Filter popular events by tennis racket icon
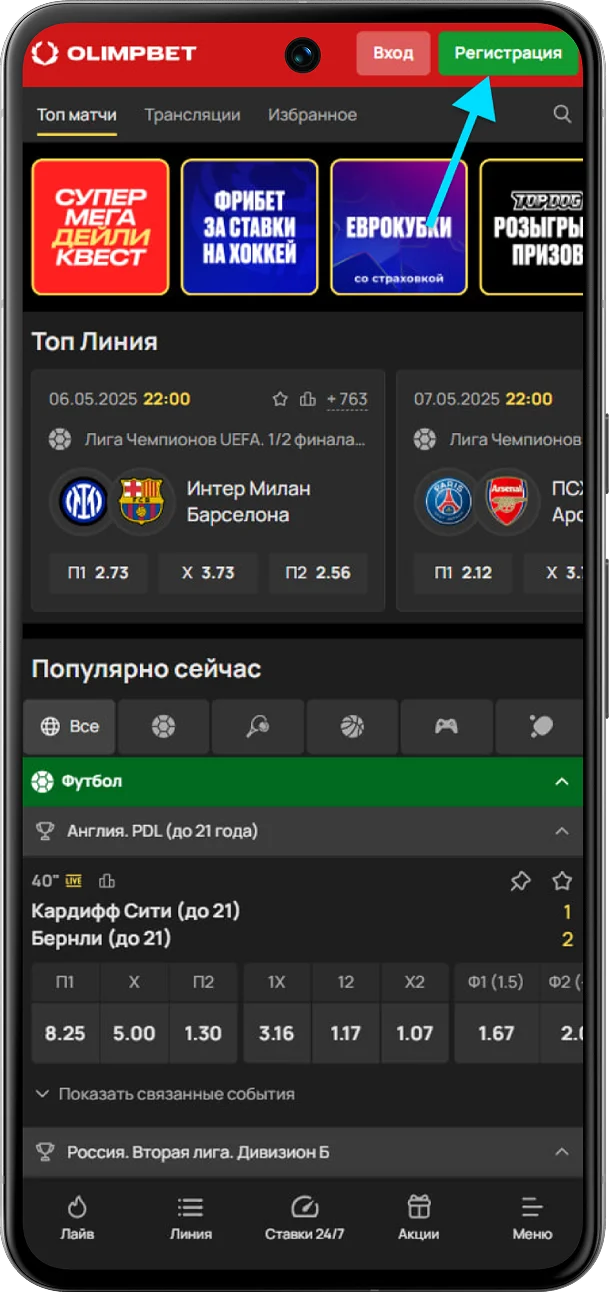This screenshot has height=1292, width=611. click(258, 727)
